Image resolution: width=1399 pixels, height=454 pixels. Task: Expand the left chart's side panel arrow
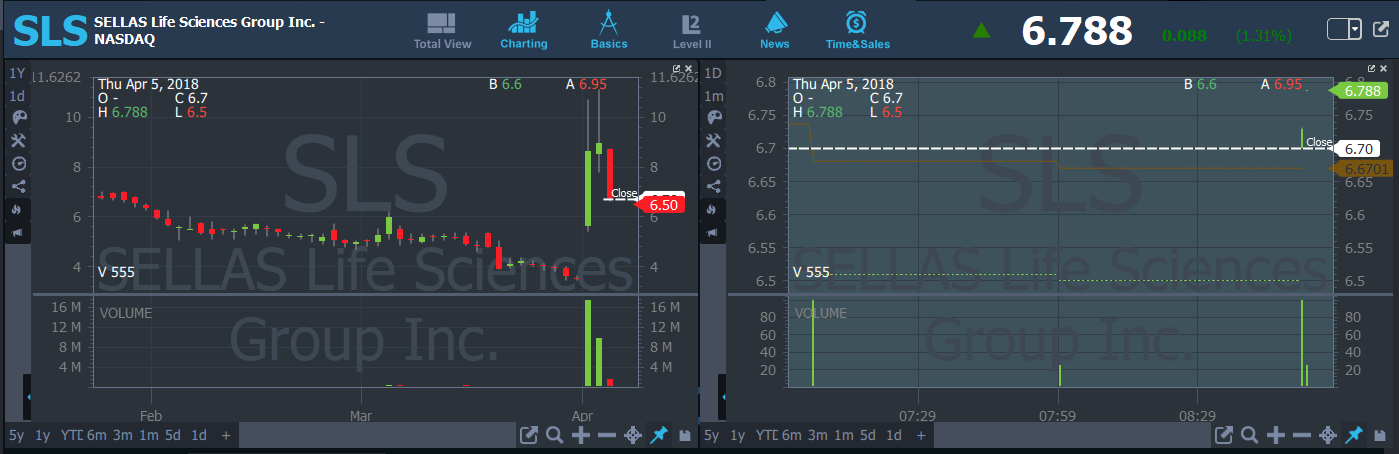pyautogui.click(x=29, y=397)
